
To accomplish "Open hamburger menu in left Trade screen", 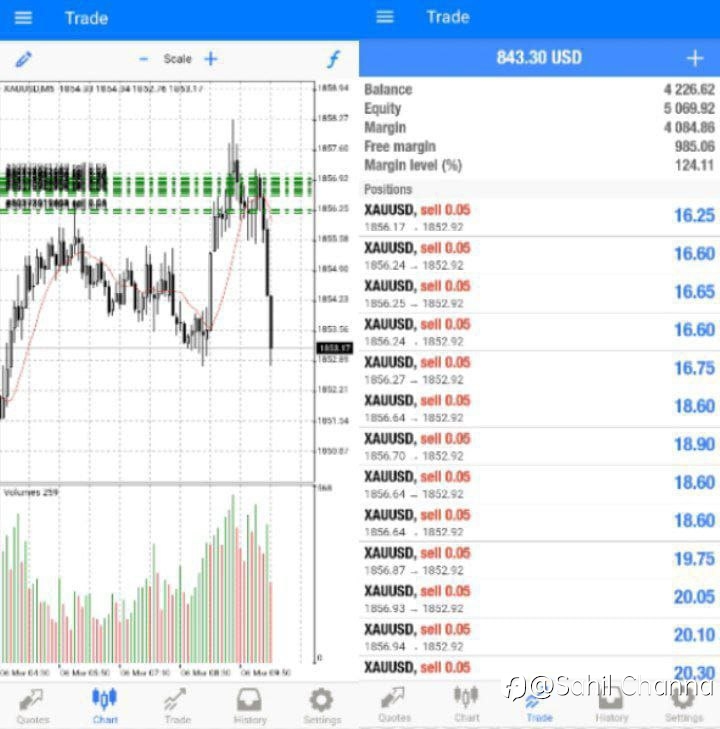I will 23,18.
